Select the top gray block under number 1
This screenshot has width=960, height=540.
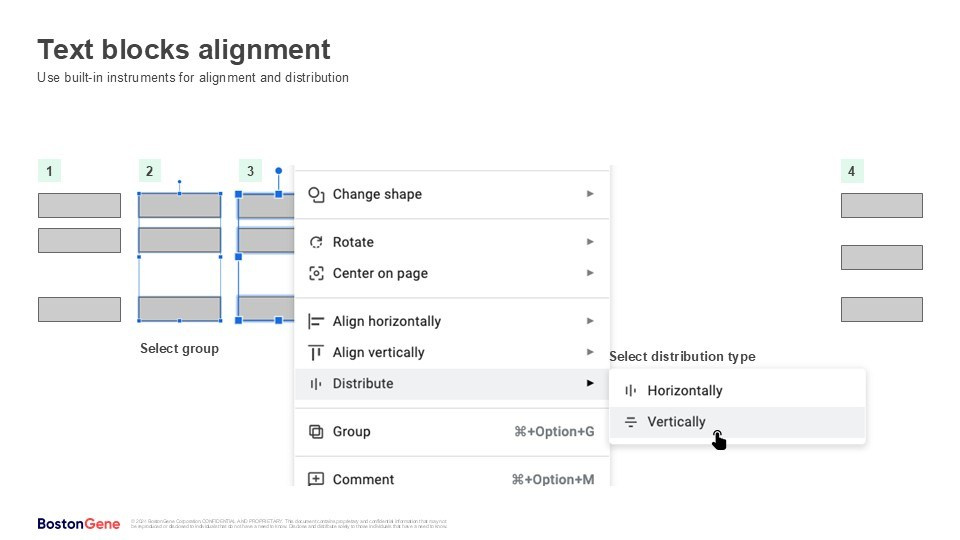[x=79, y=205]
